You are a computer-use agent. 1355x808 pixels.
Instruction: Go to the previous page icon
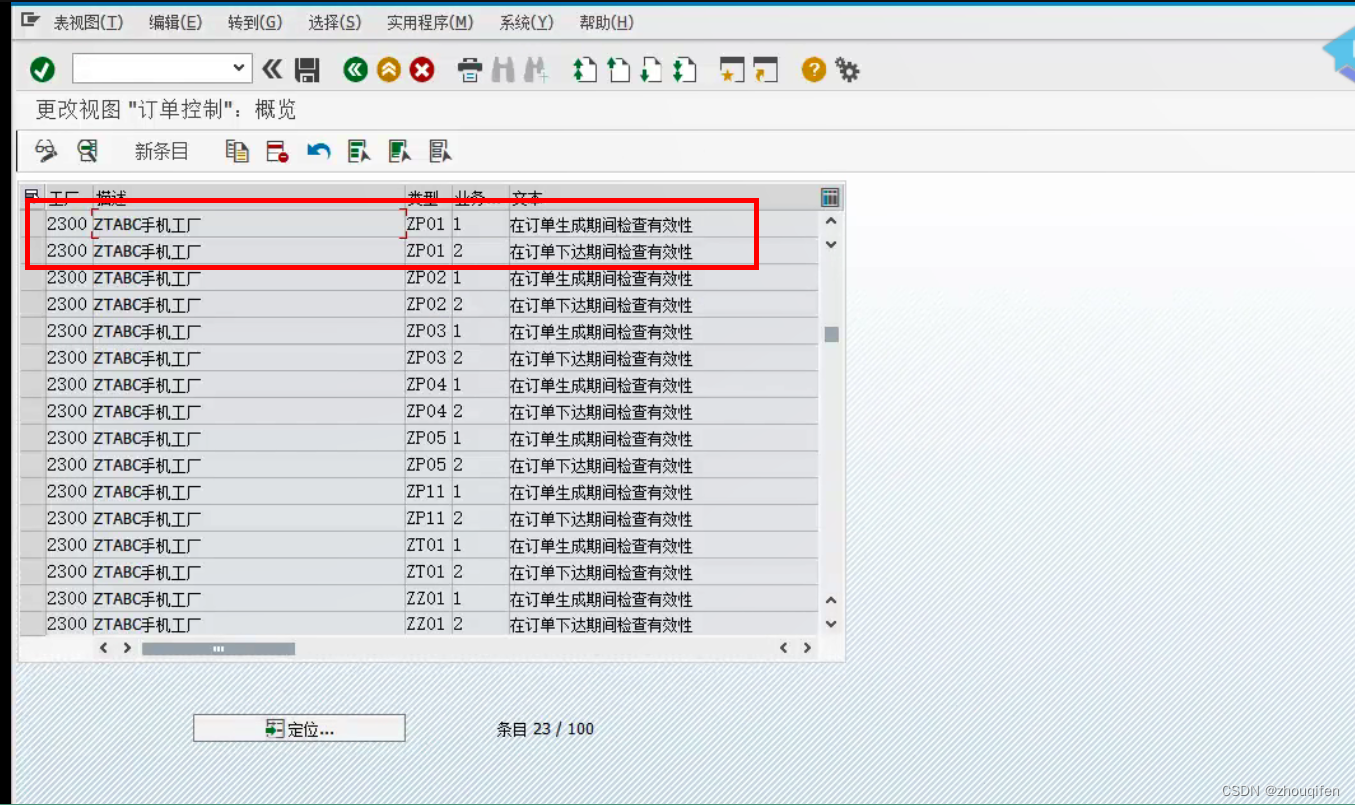[x=619, y=70]
